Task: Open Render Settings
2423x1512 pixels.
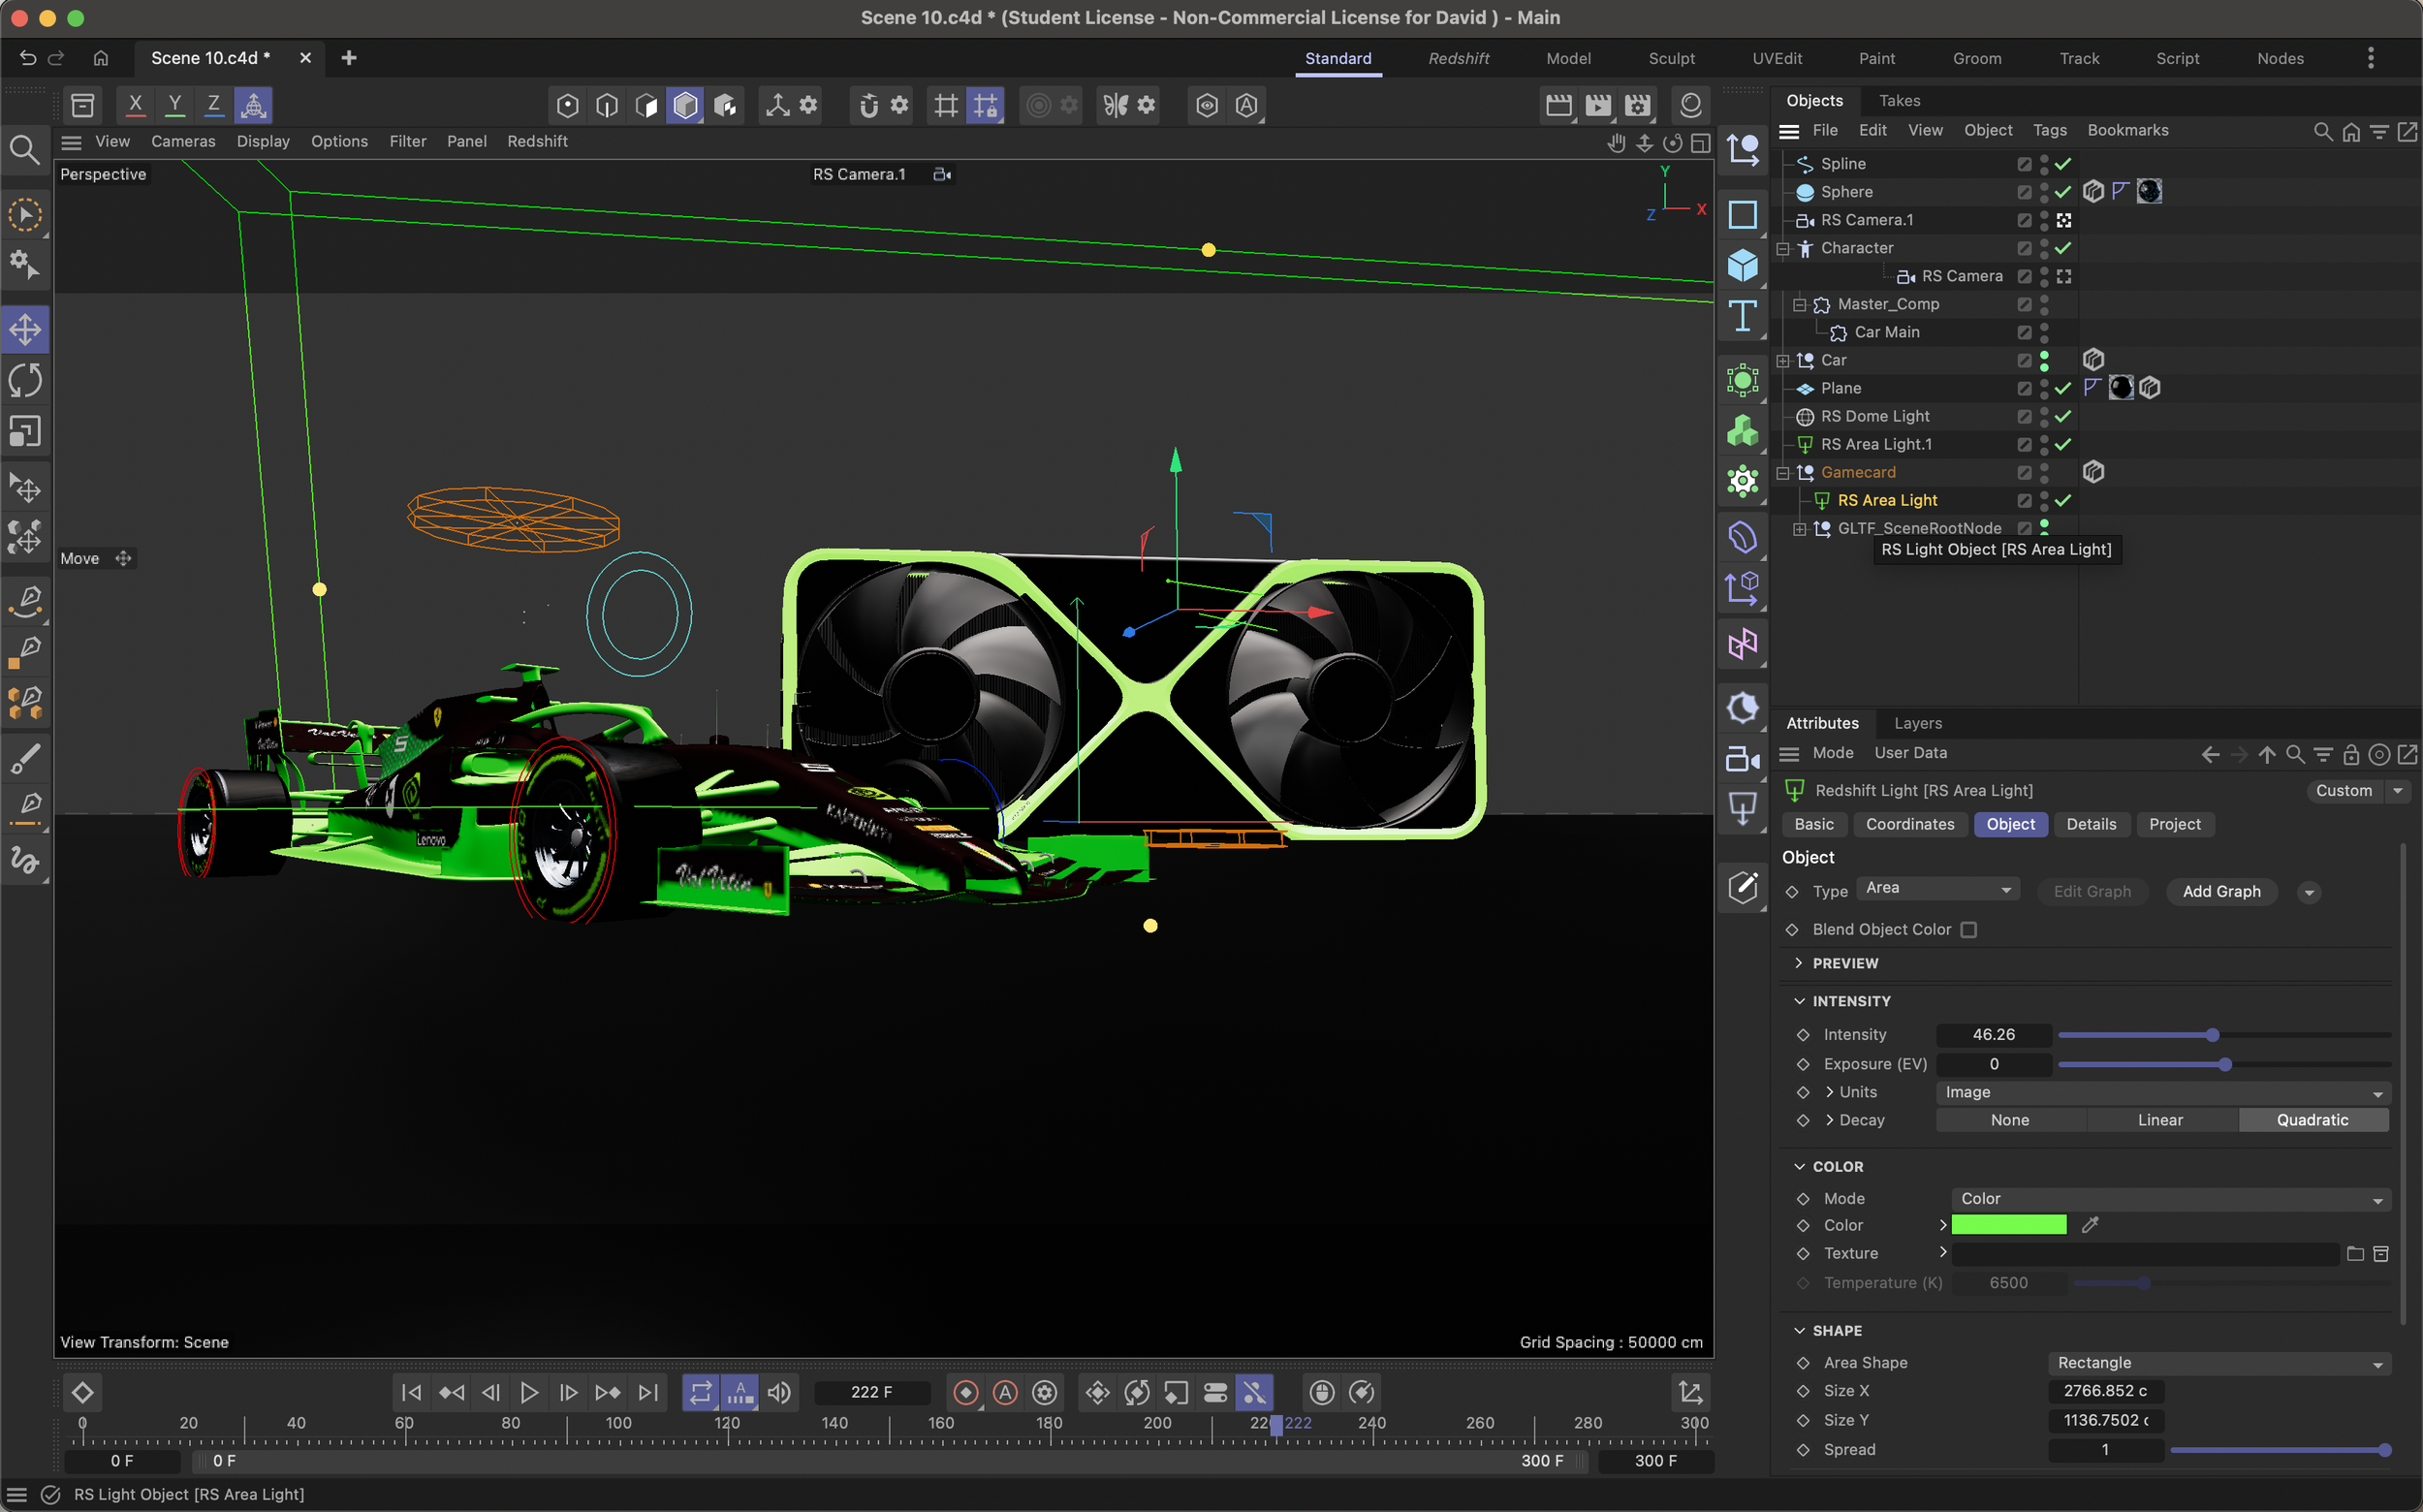Action: pos(1637,105)
